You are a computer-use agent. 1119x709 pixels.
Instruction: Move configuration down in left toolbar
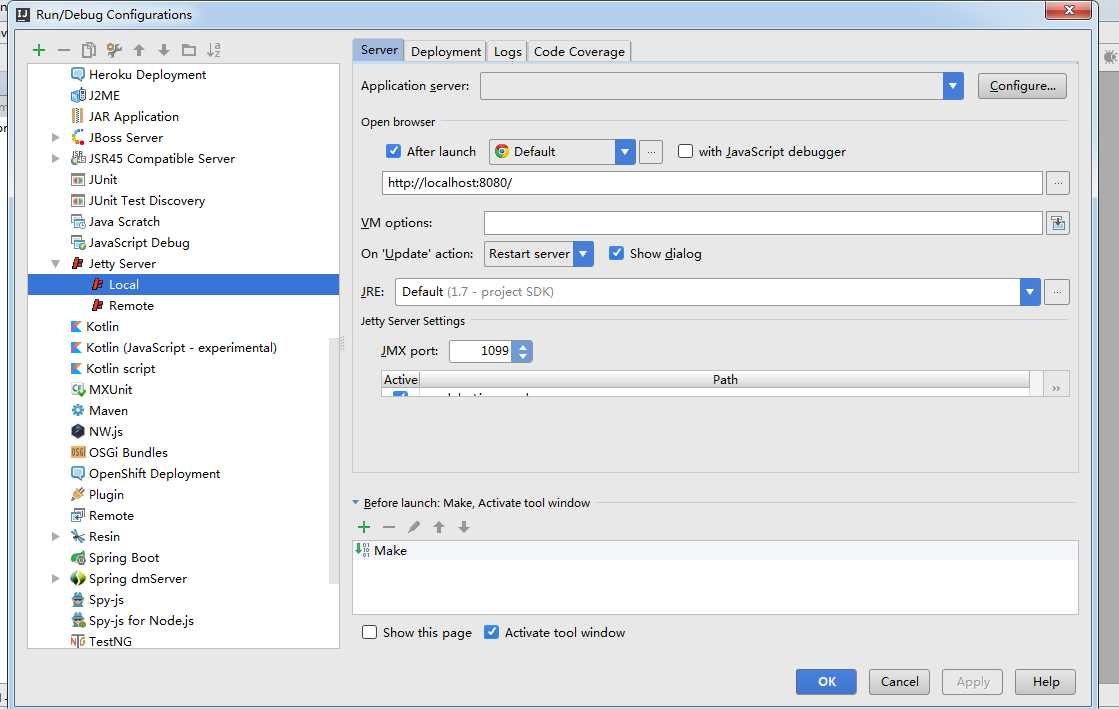(163, 50)
